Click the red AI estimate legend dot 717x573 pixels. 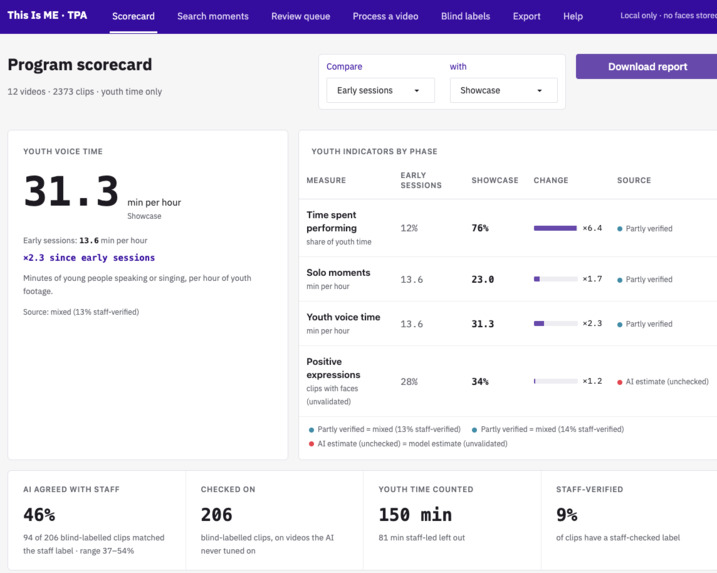[311, 444]
